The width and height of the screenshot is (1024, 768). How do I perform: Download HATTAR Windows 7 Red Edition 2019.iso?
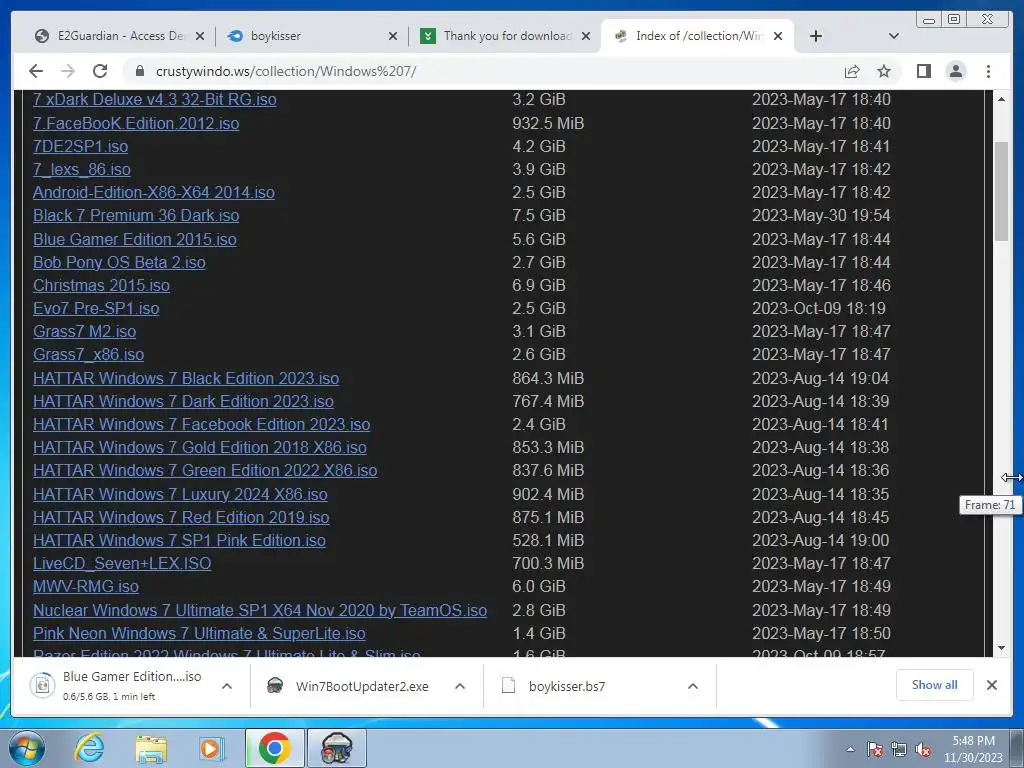coord(181,517)
